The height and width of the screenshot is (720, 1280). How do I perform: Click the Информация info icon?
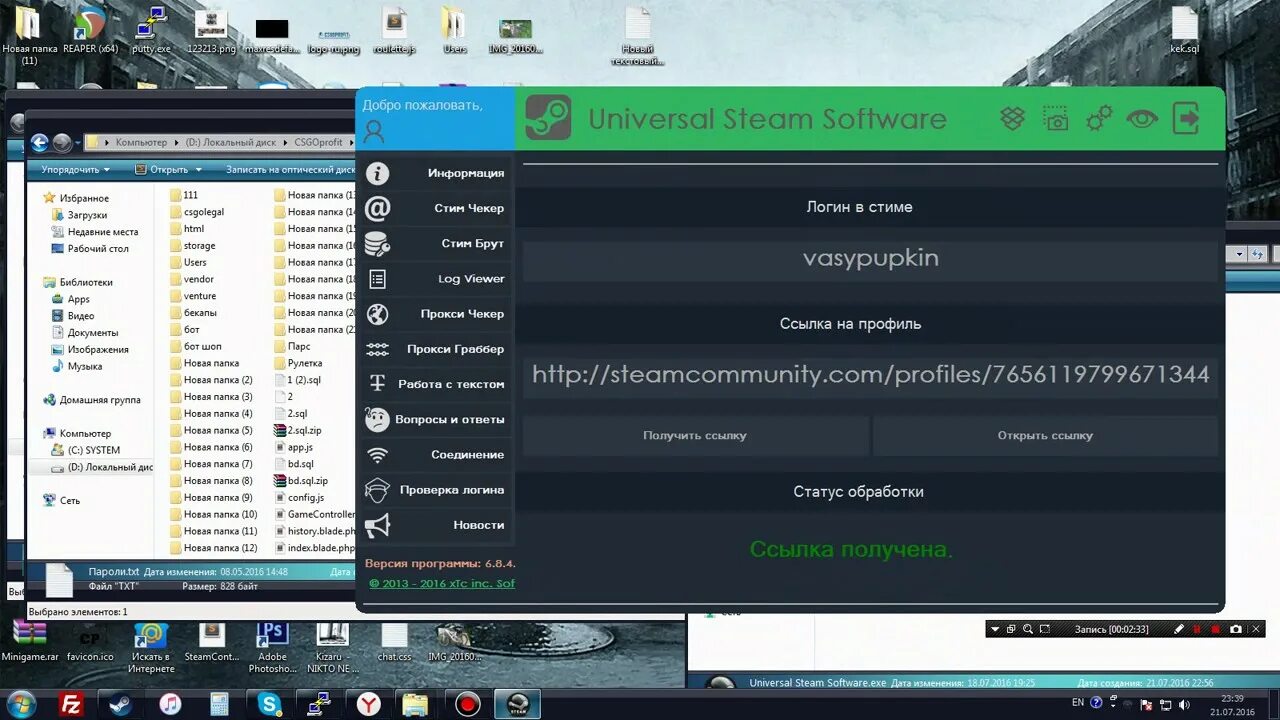click(x=377, y=173)
